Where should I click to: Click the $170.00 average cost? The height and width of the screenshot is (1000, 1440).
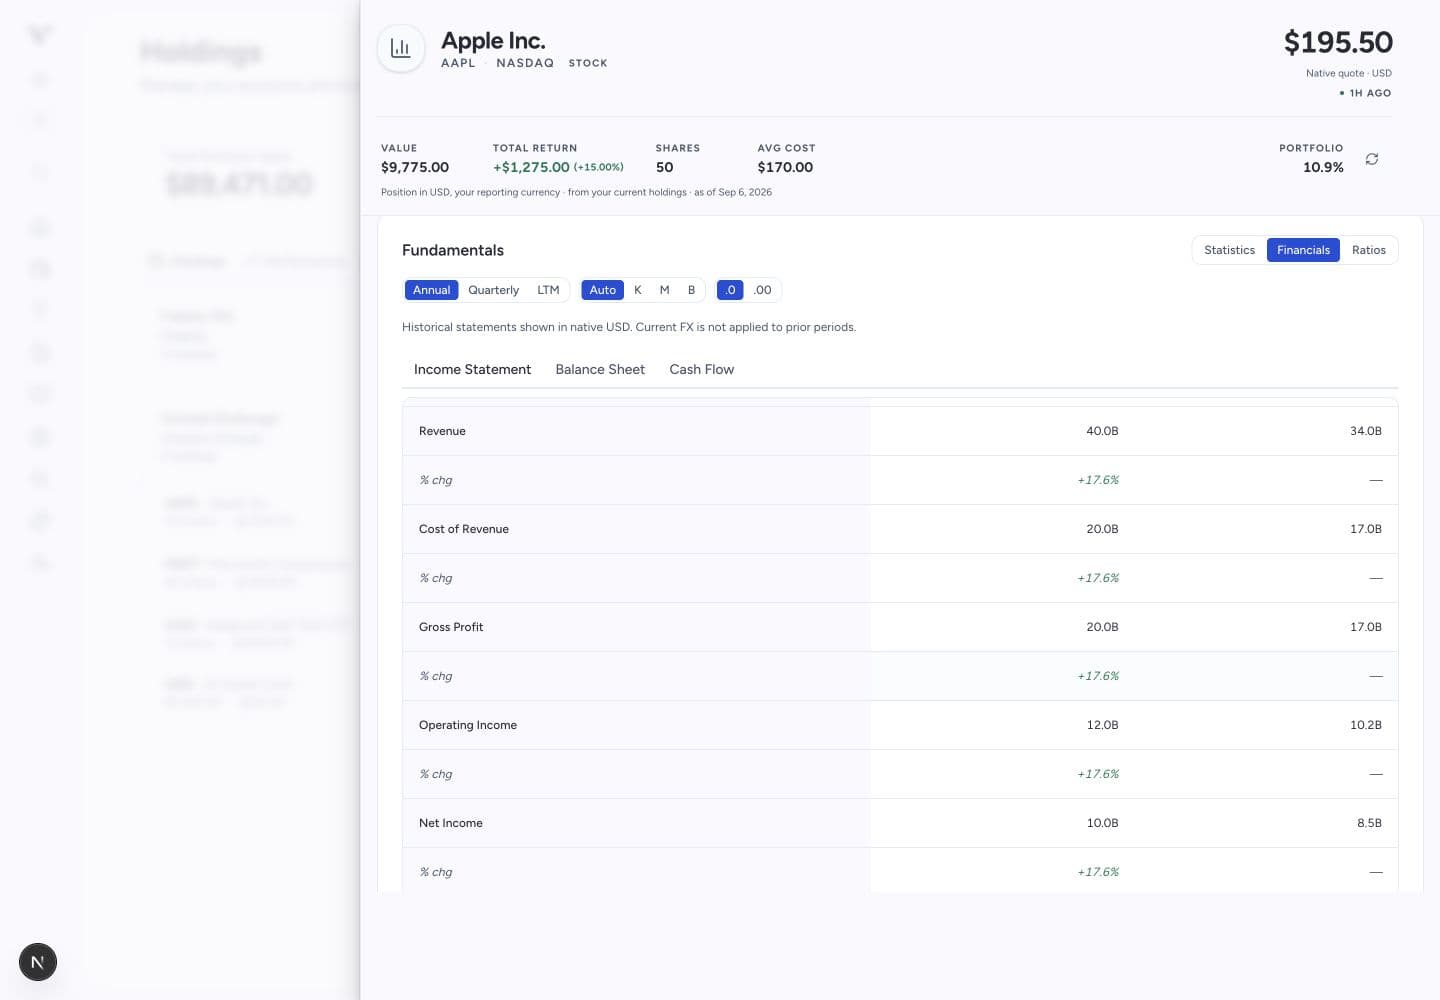point(785,167)
